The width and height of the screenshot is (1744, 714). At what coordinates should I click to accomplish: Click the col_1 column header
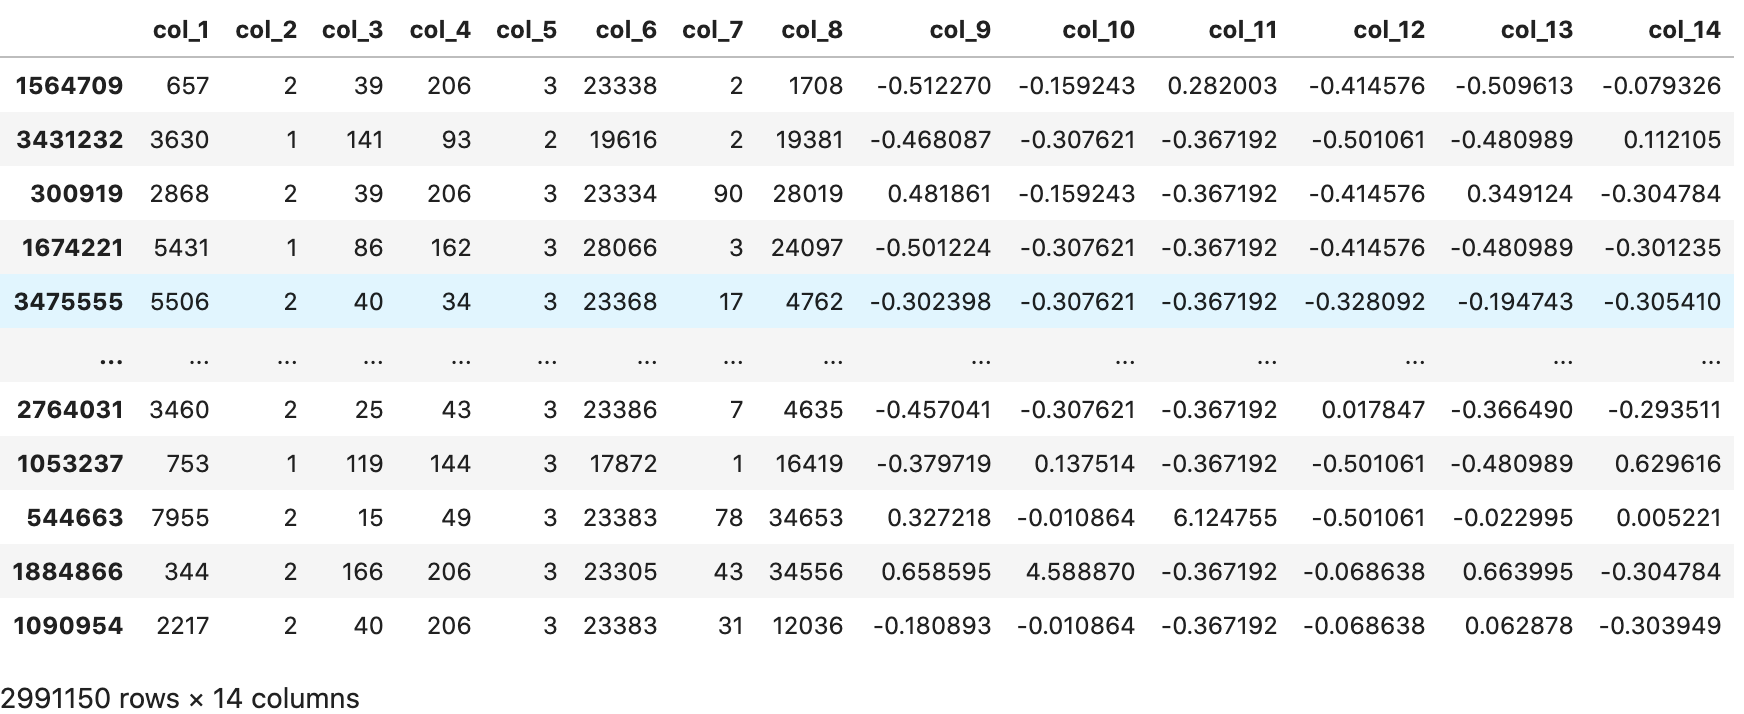tap(181, 30)
